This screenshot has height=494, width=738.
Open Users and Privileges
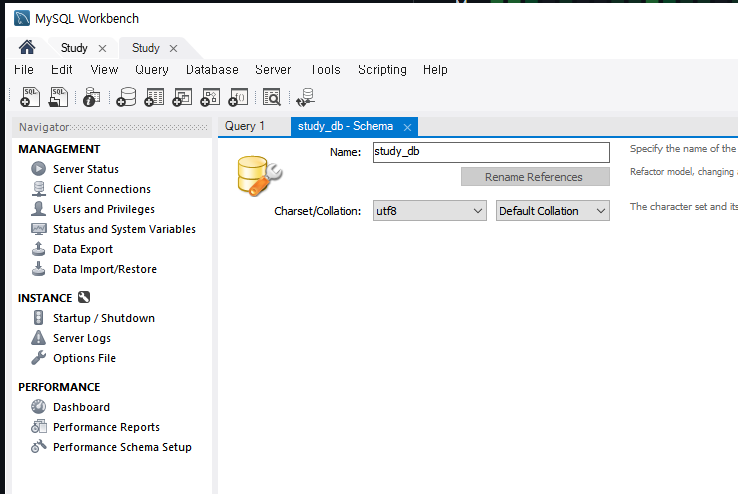104,209
